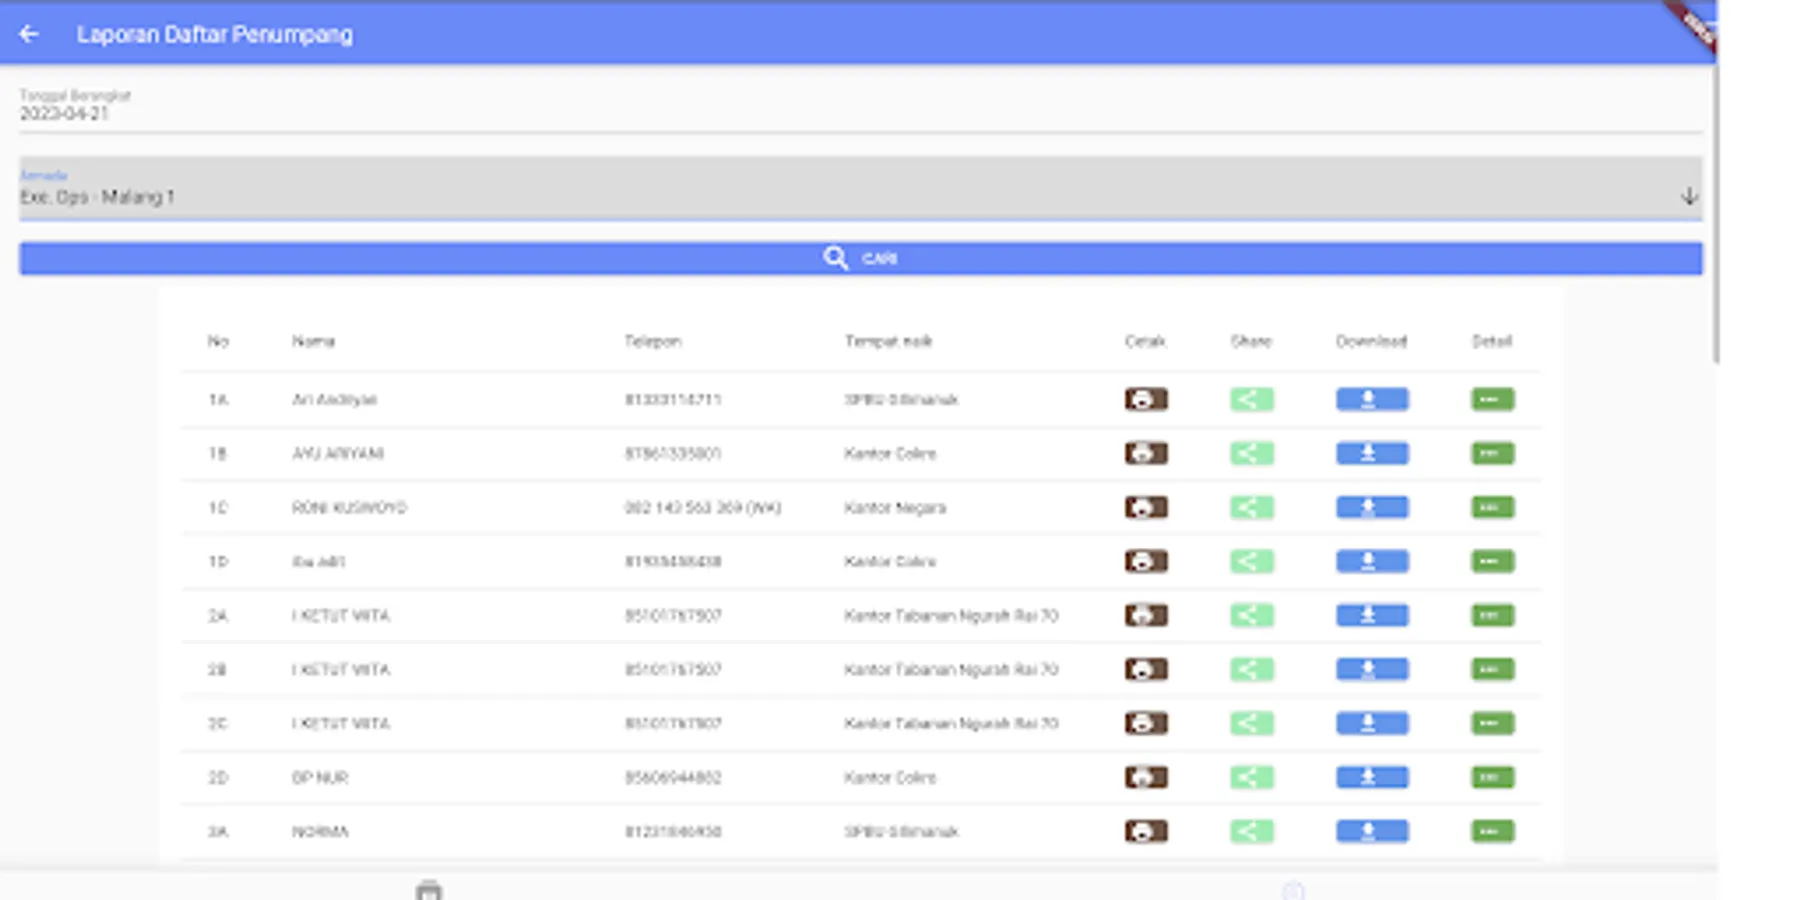Download ticket for seat 2C
The width and height of the screenshot is (1800, 900).
click(x=1372, y=724)
